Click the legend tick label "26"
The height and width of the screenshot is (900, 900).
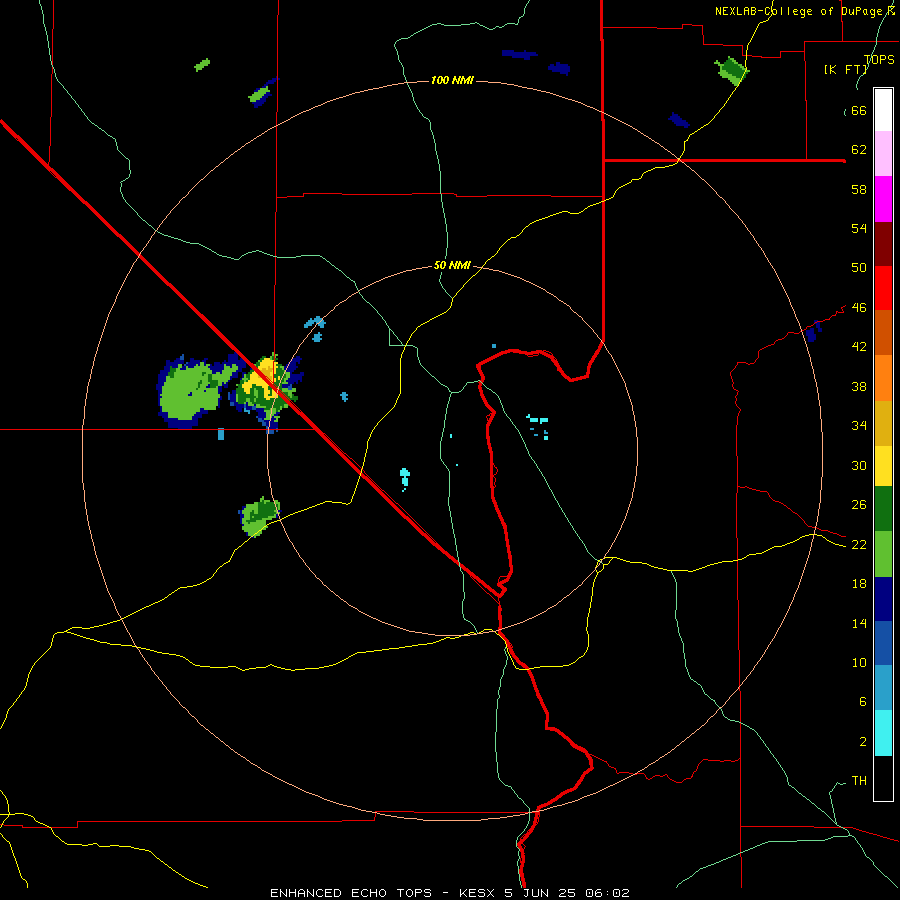(x=859, y=505)
